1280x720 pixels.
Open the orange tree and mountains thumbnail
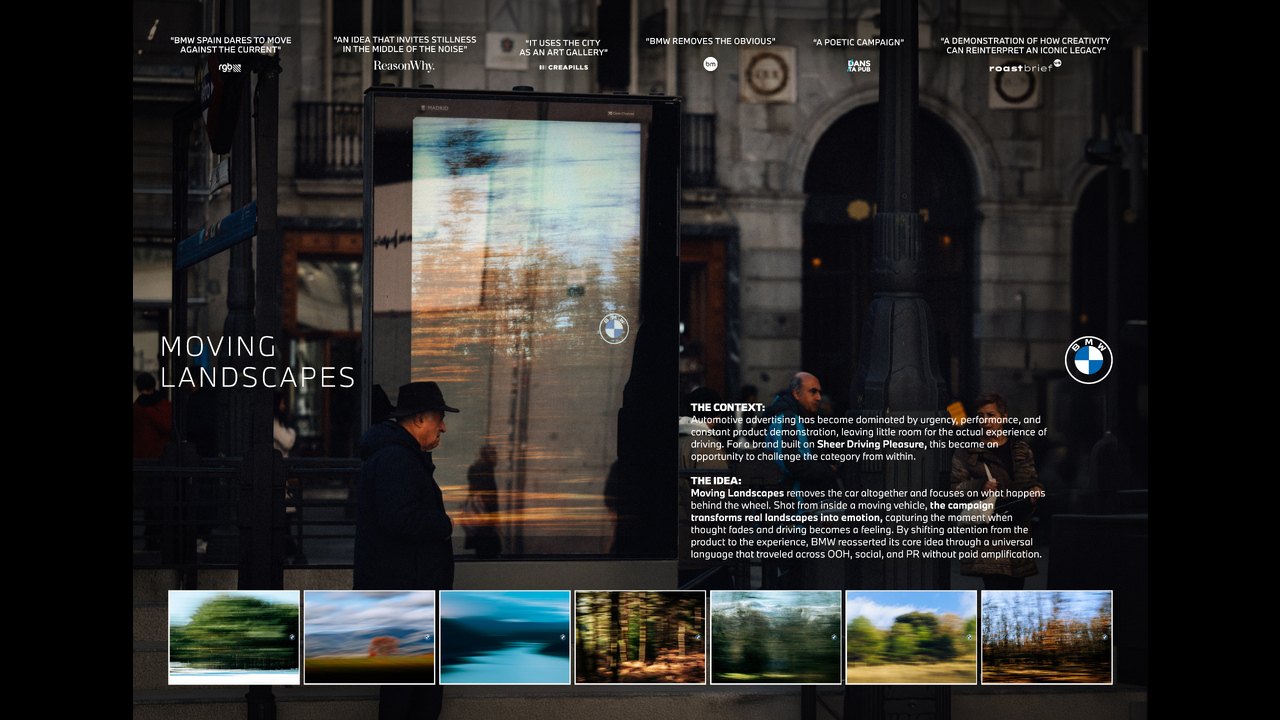click(x=369, y=637)
